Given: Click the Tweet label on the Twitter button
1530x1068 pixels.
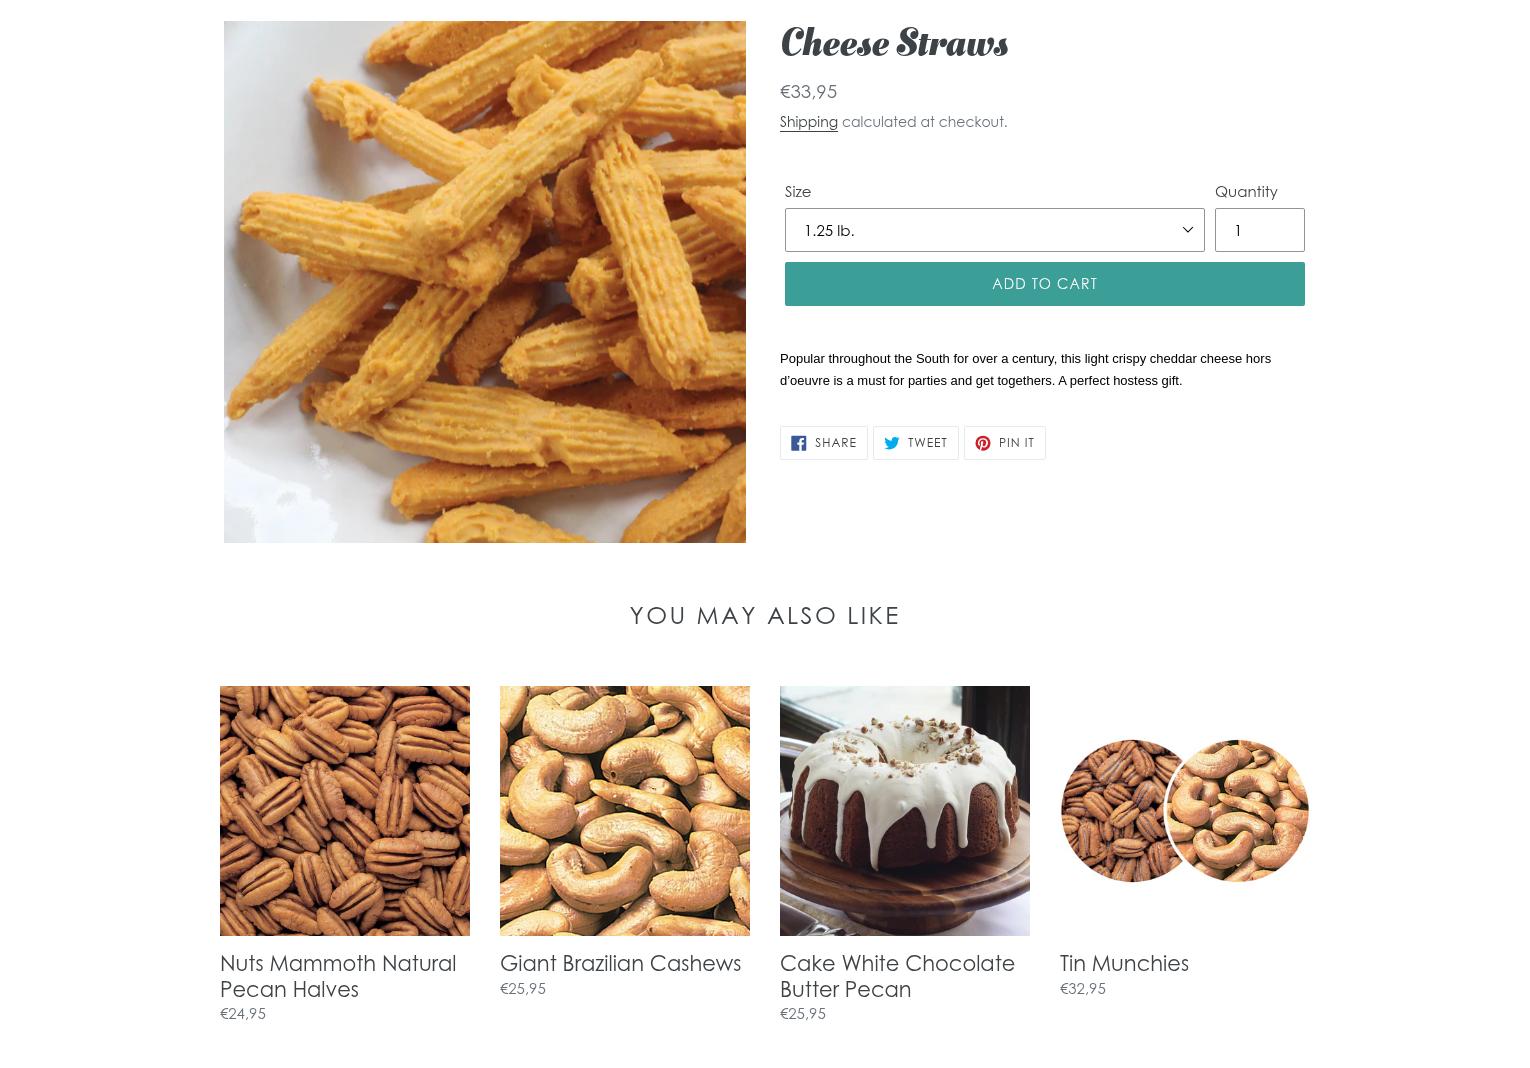Looking at the screenshot, I should point(927,443).
